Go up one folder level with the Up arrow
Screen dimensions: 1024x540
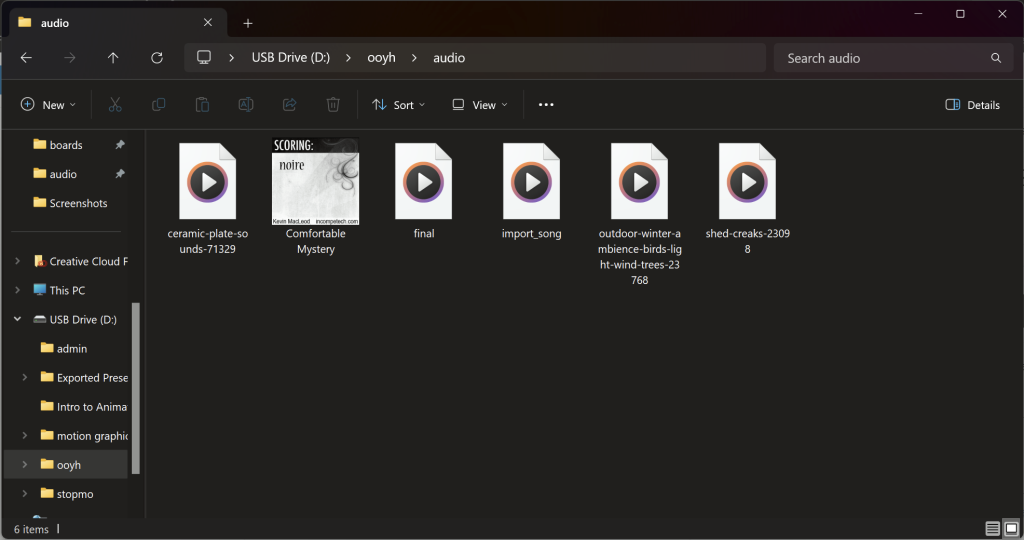(x=113, y=58)
